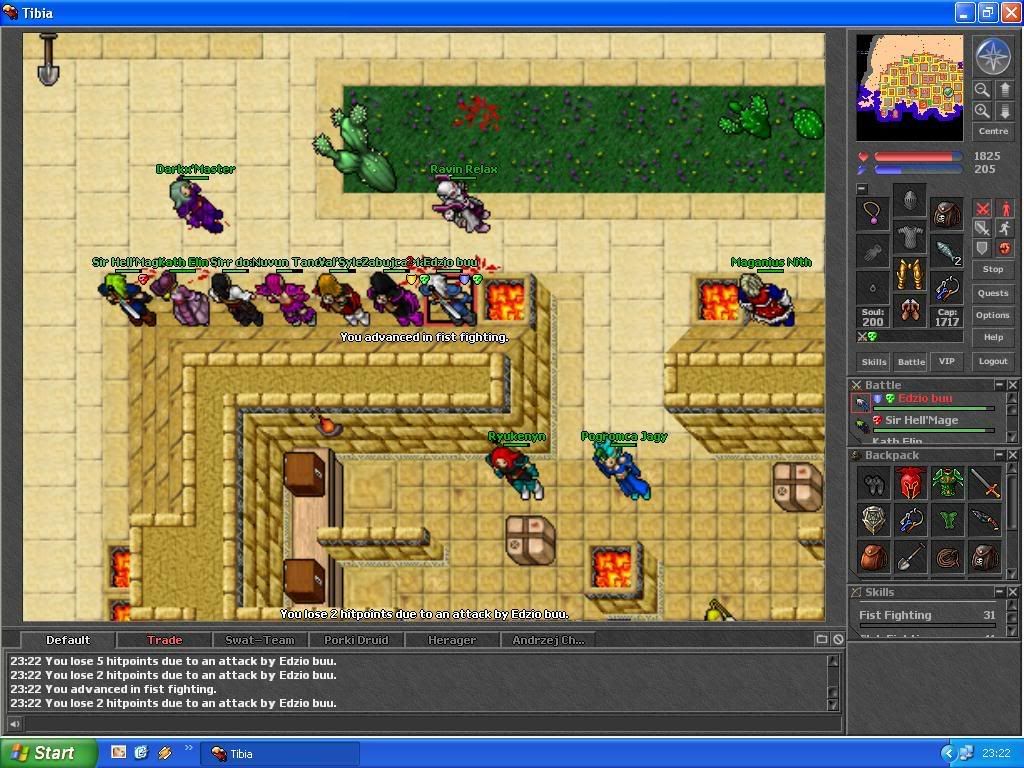Image resolution: width=1024 pixels, height=768 pixels.
Task: Minimize the Skills panel
Action: click(999, 592)
